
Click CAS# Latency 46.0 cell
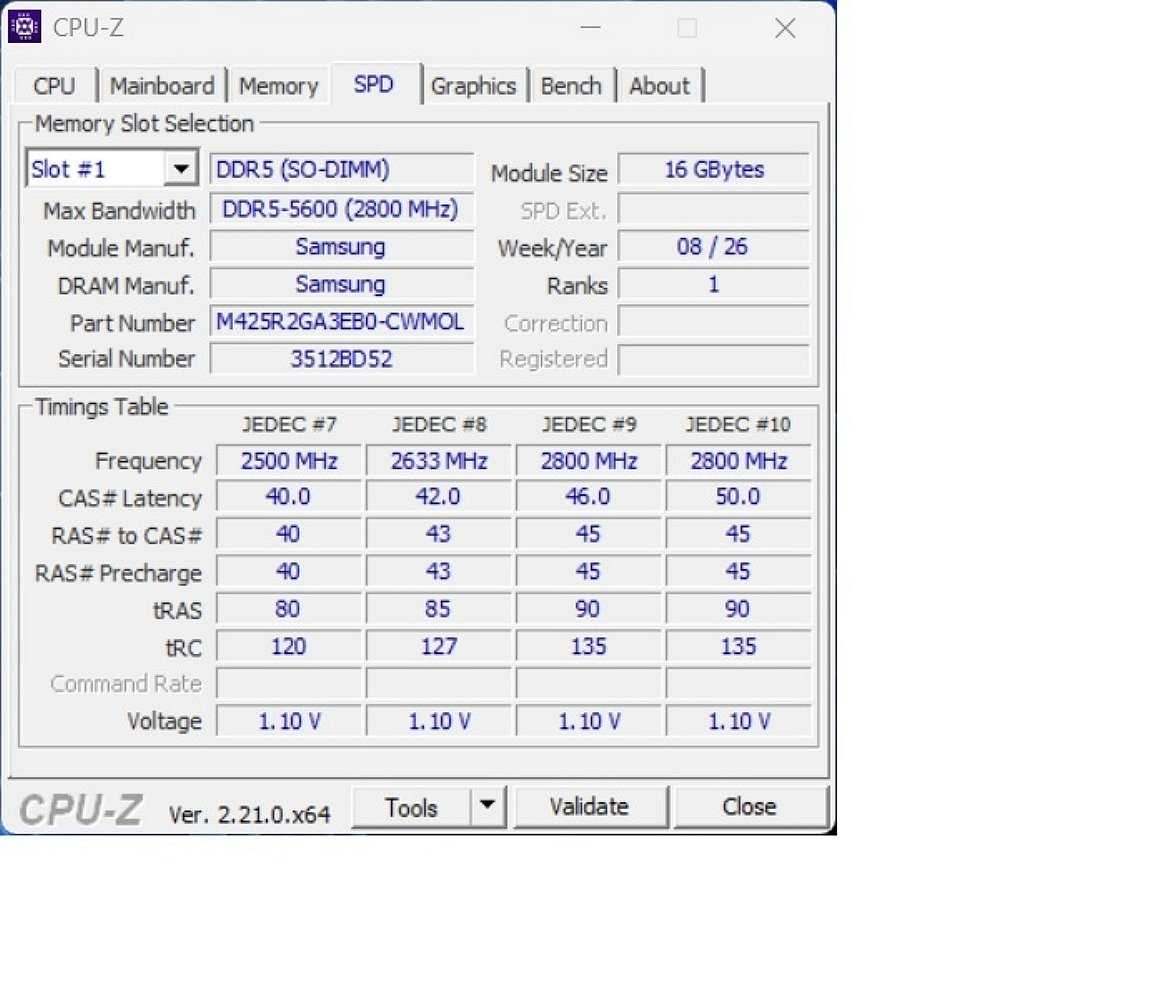589,497
